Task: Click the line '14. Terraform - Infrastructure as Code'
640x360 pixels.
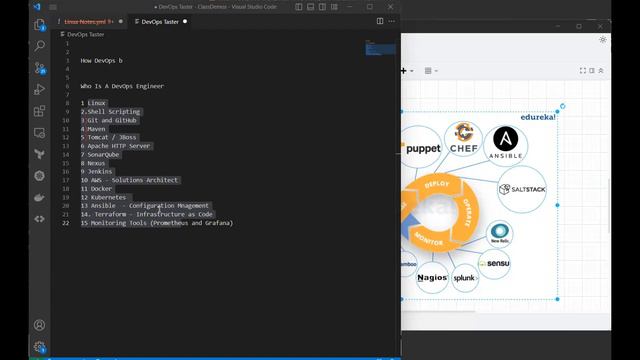Action: pos(147,214)
